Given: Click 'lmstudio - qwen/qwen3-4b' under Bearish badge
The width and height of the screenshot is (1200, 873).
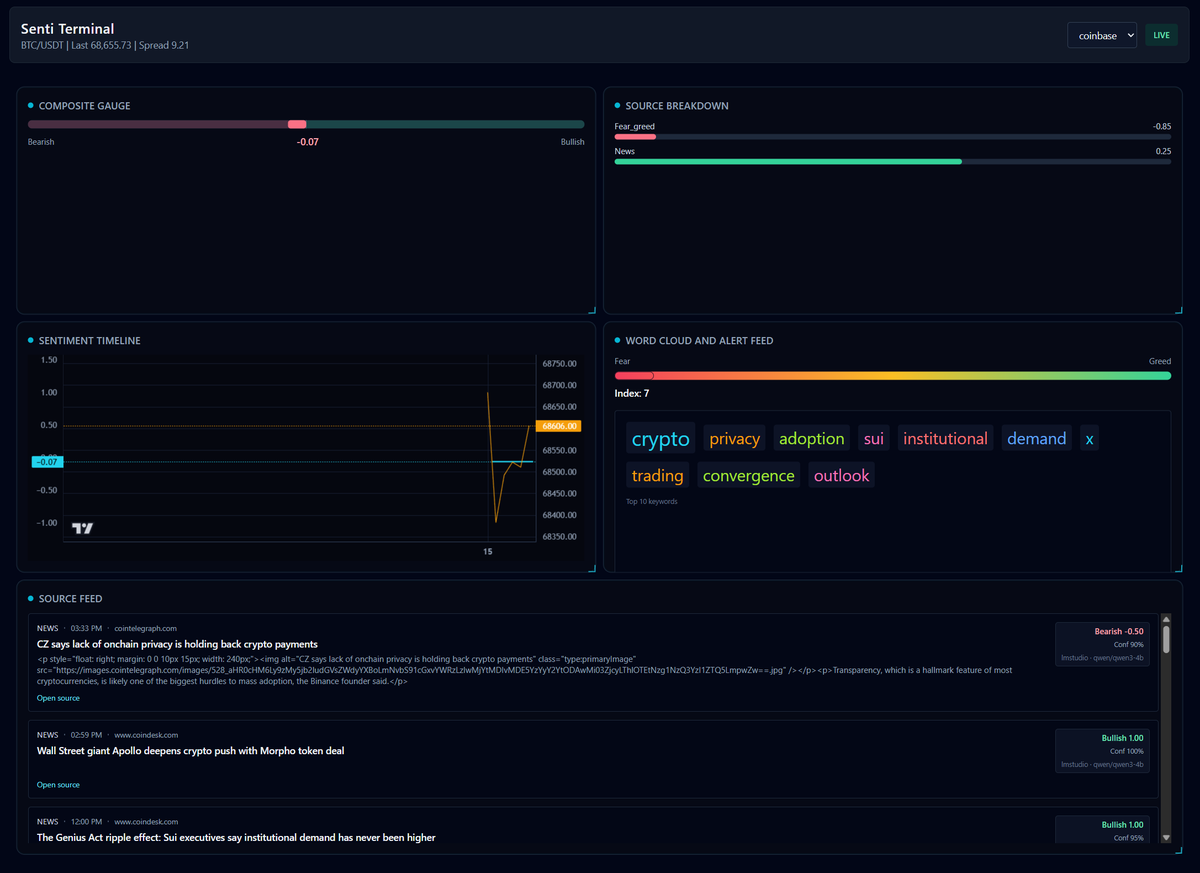Looking at the screenshot, I should point(1102,657).
